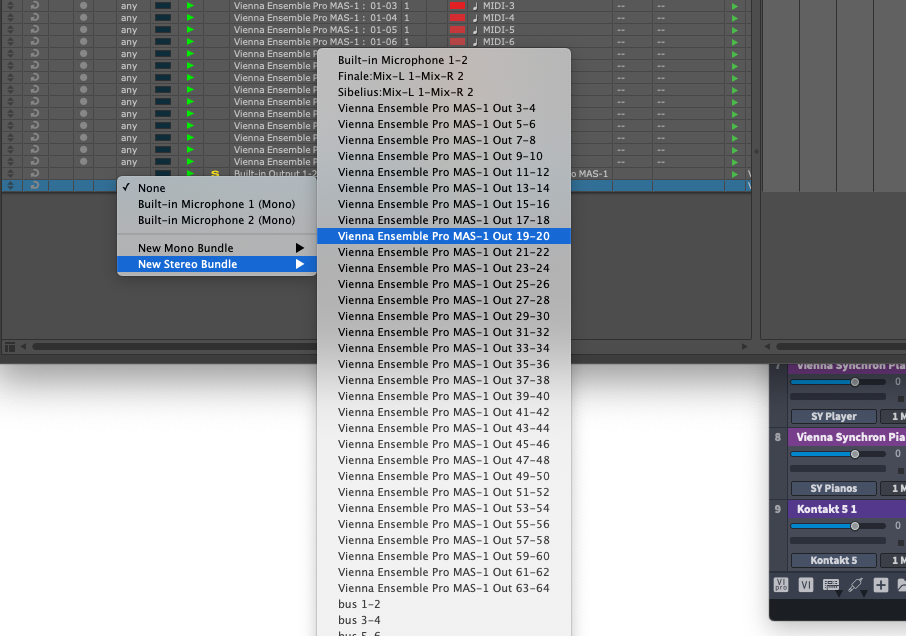Image resolution: width=906 pixels, height=636 pixels.
Task: Toggle the record-enable dot on the 01-04 row
Action: [x=84, y=17]
